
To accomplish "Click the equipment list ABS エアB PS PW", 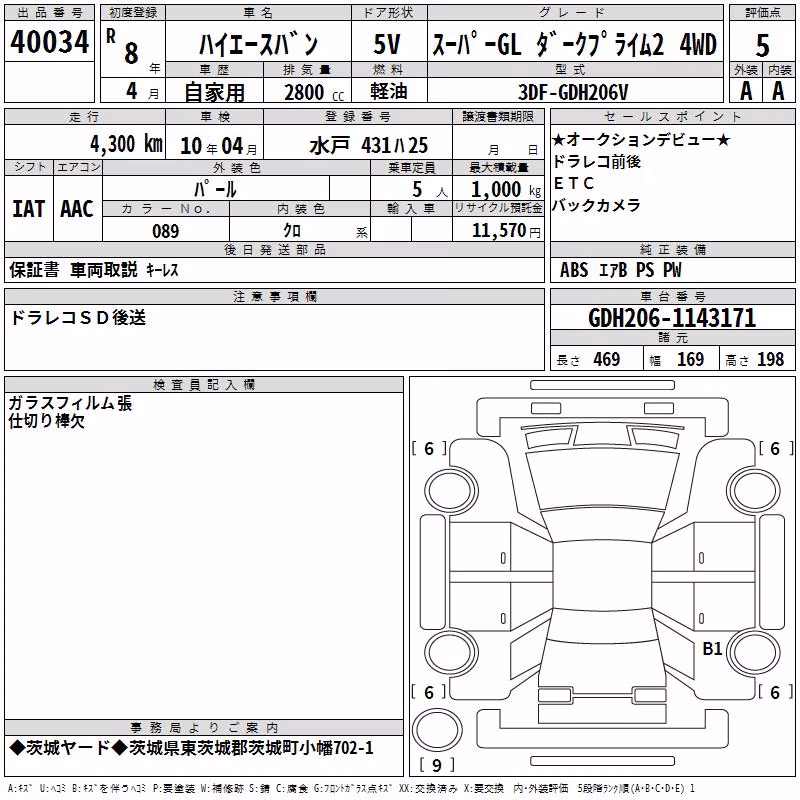I will [620, 270].
